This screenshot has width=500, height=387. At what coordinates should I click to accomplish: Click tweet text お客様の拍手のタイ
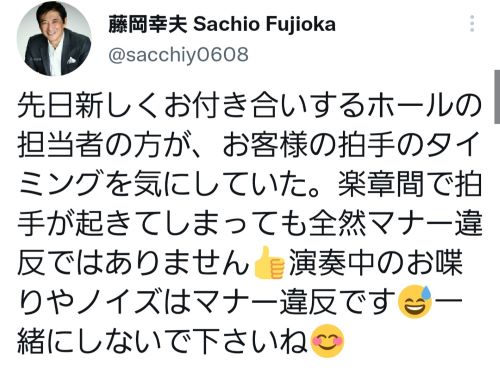point(352,144)
